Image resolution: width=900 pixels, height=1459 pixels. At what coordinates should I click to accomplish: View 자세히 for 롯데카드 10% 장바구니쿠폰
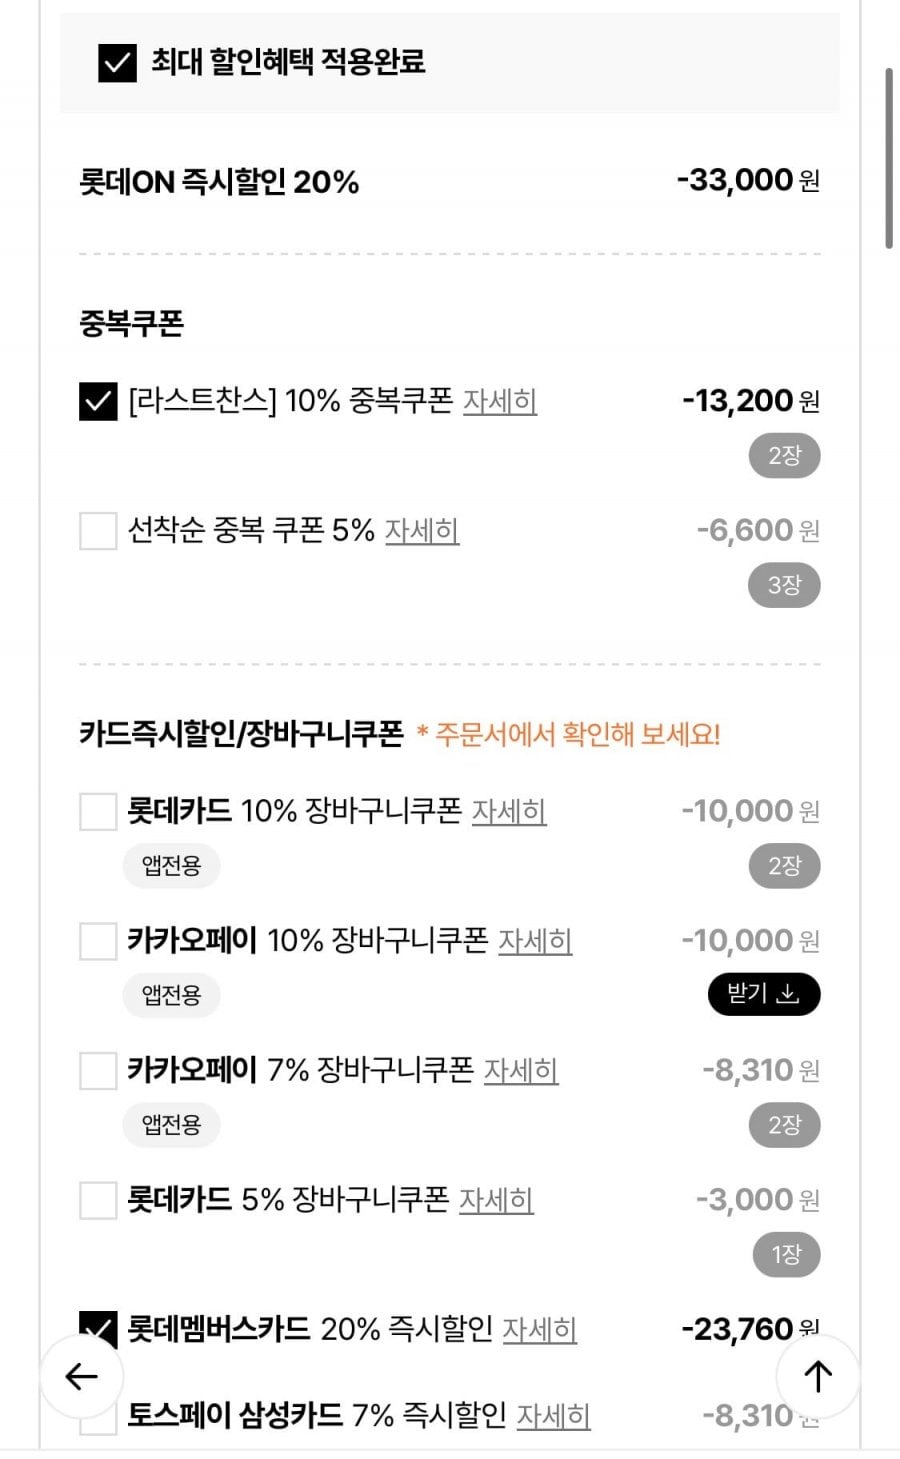point(509,811)
